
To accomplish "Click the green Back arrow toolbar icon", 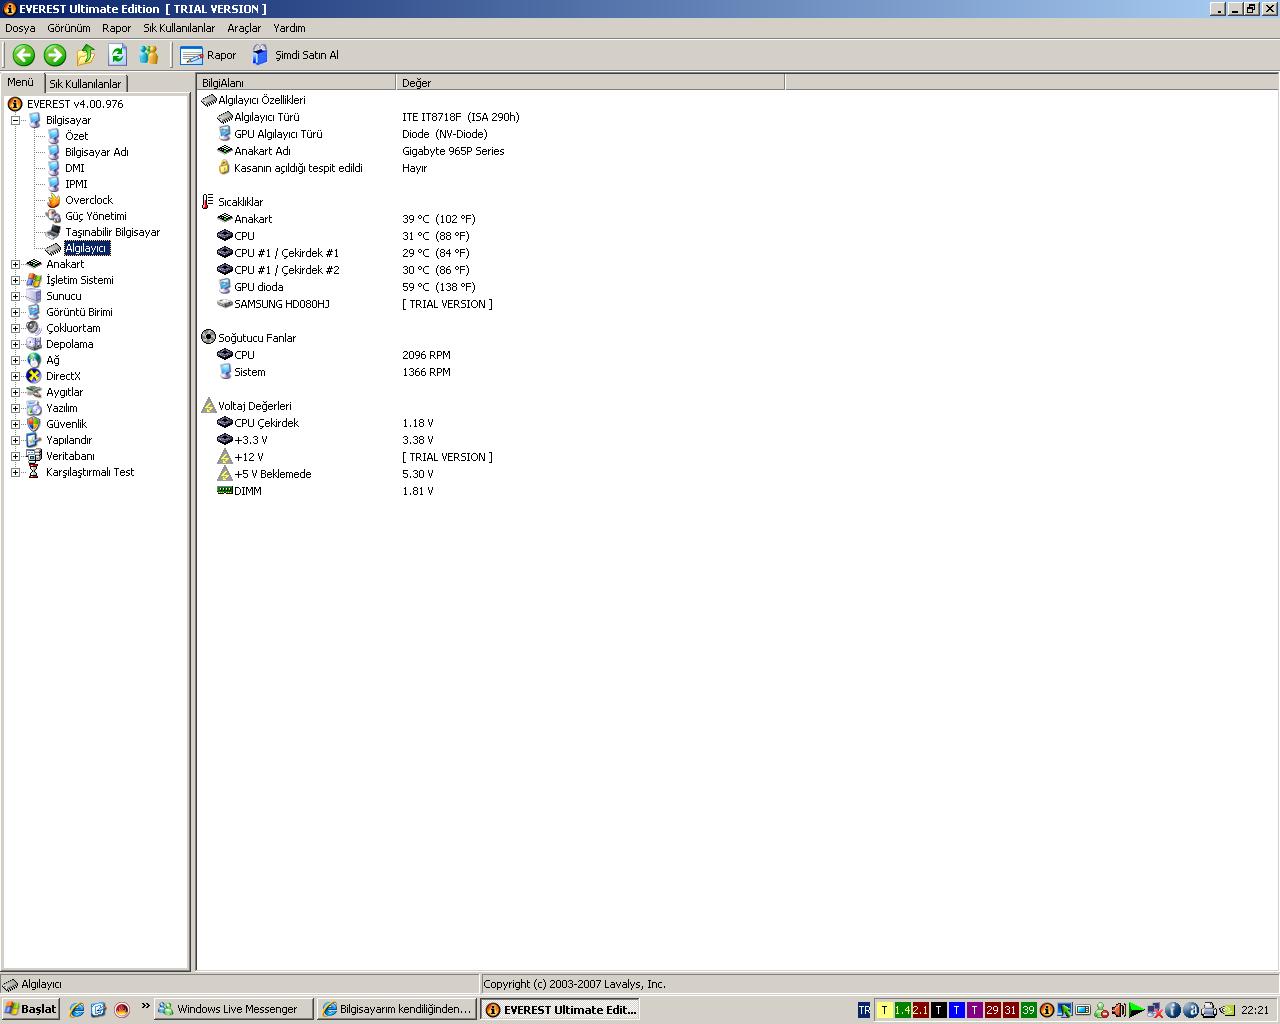I will 24,55.
